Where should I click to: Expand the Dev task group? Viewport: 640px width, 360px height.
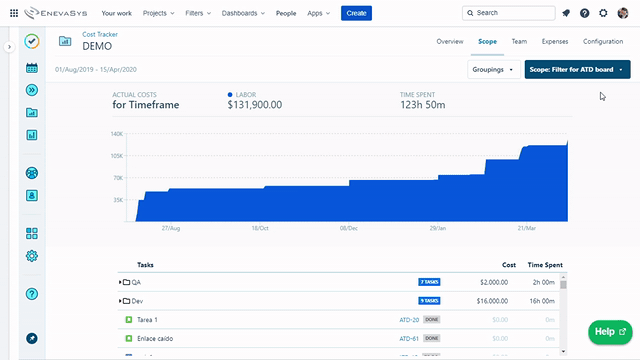120,301
